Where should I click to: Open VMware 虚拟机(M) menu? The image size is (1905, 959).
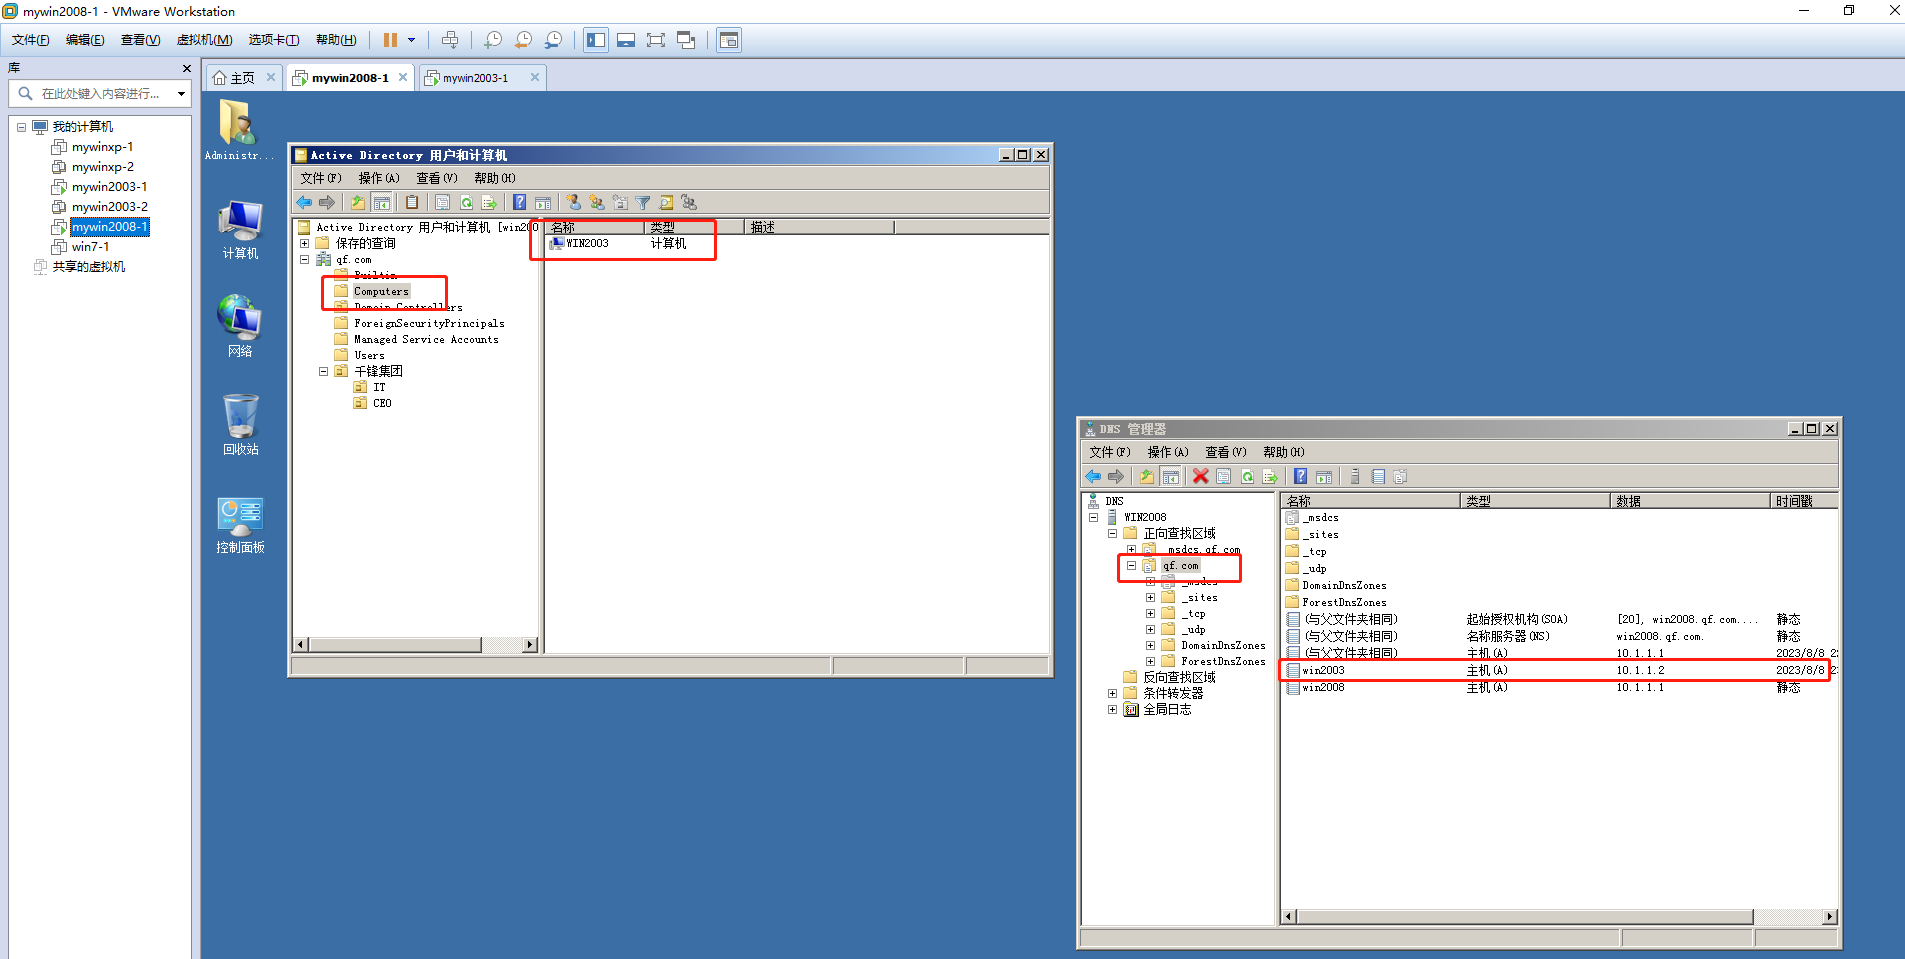pyautogui.click(x=204, y=40)
